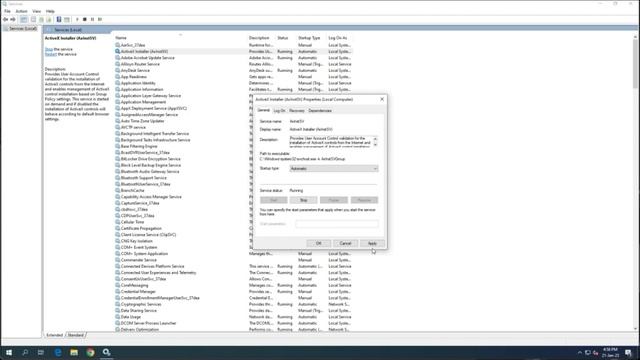The image size is (640, 360).
Task: Open Properties via the toolbar icon
Action: coord(33,19)
